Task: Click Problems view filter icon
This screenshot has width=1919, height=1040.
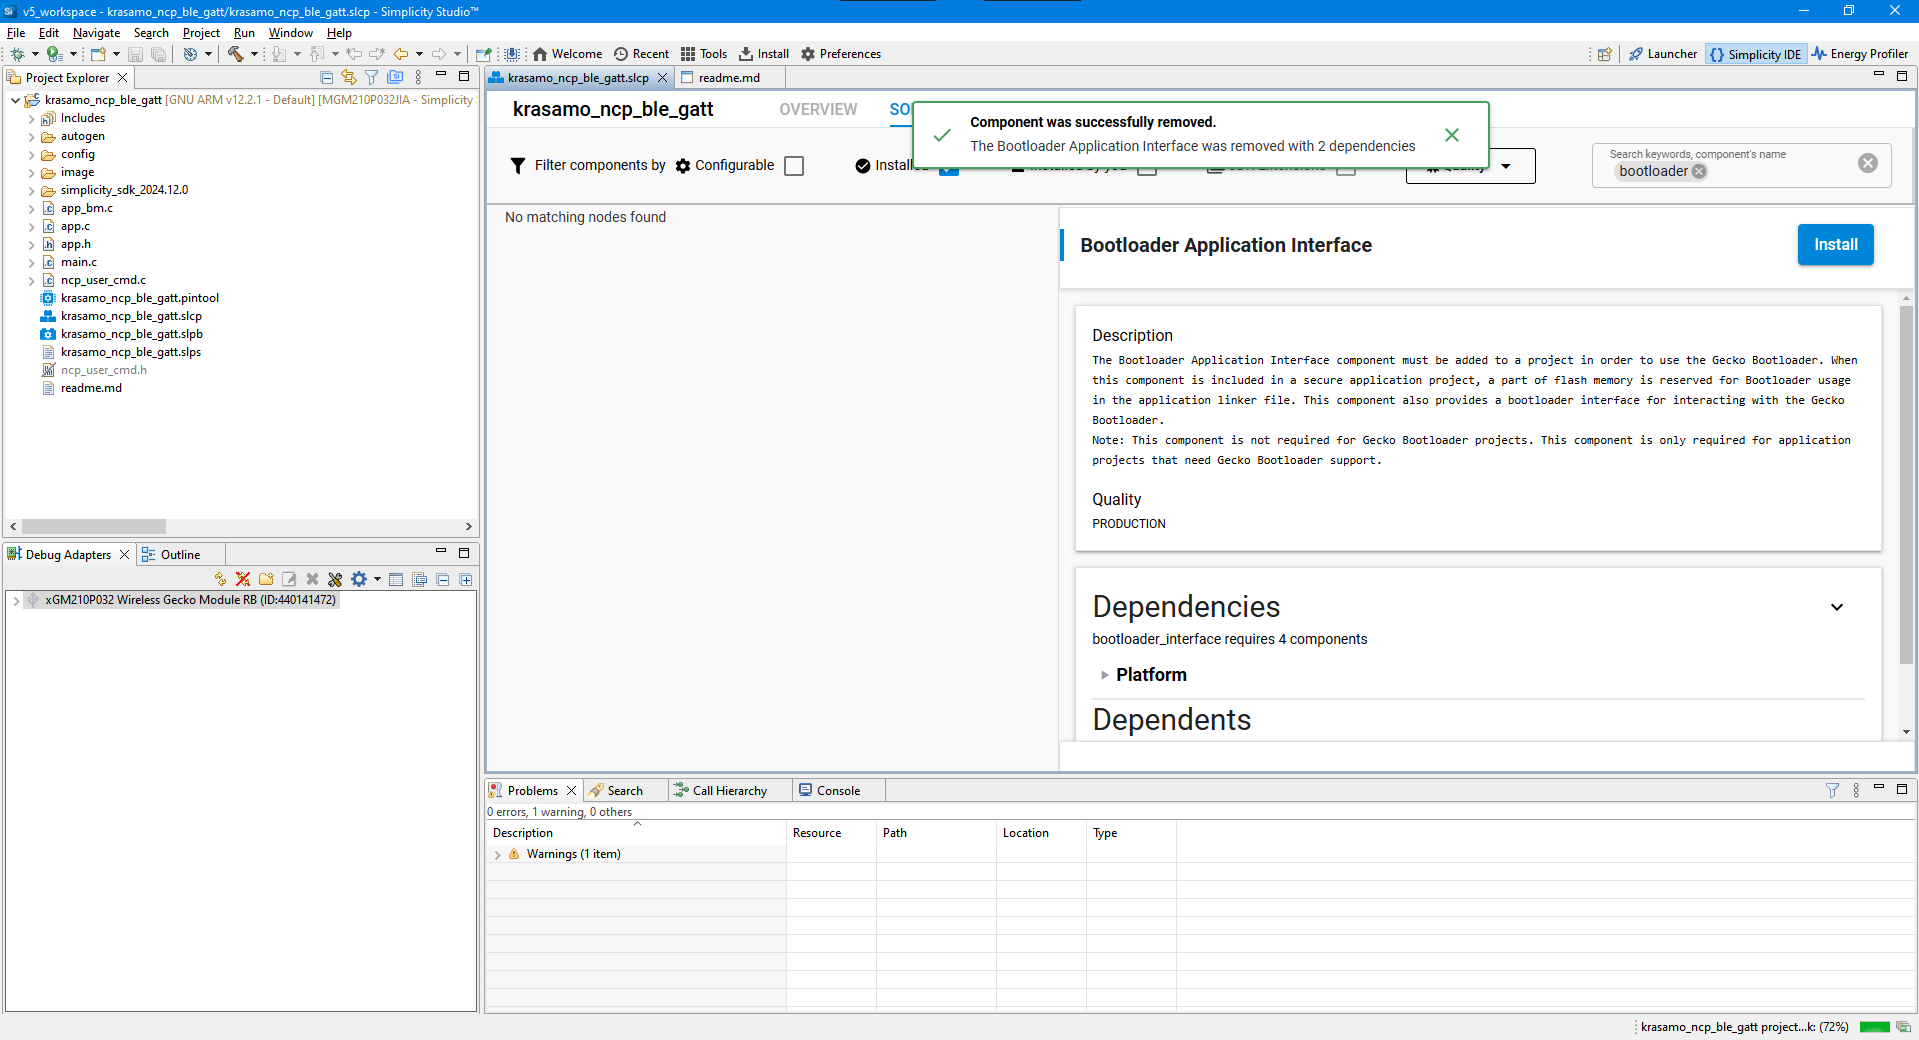Action: [x=1832, y=790]
